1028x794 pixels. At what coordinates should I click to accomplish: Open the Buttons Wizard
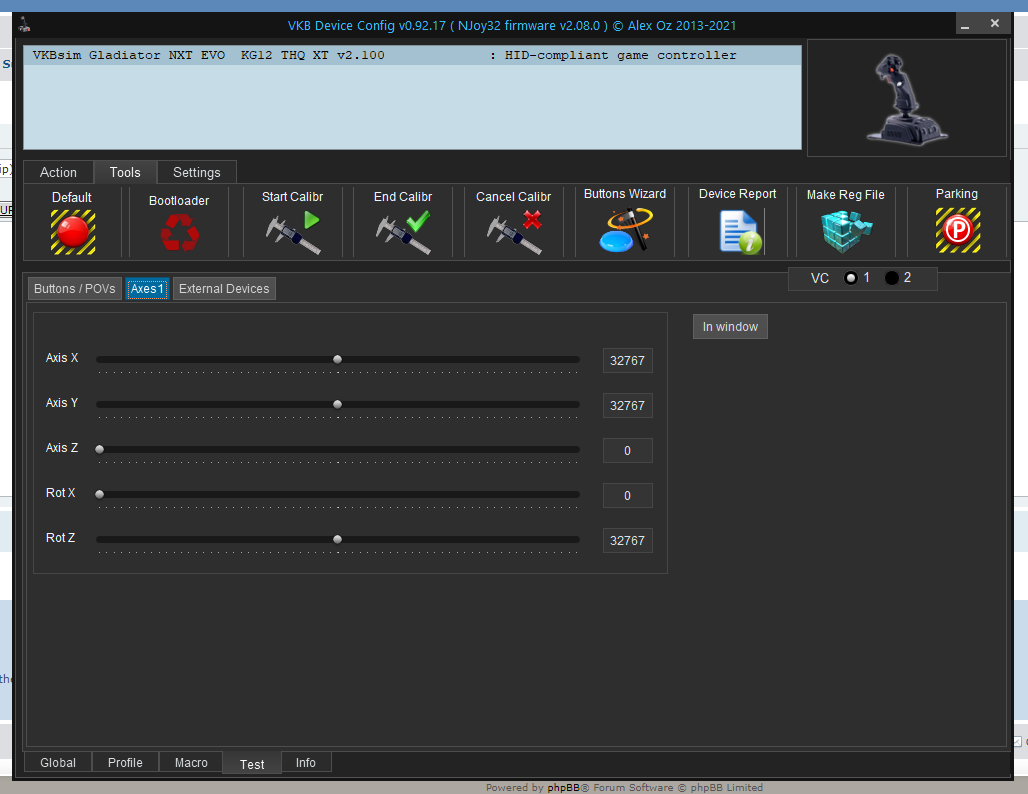pyautogui.click(x=625, y=231)
